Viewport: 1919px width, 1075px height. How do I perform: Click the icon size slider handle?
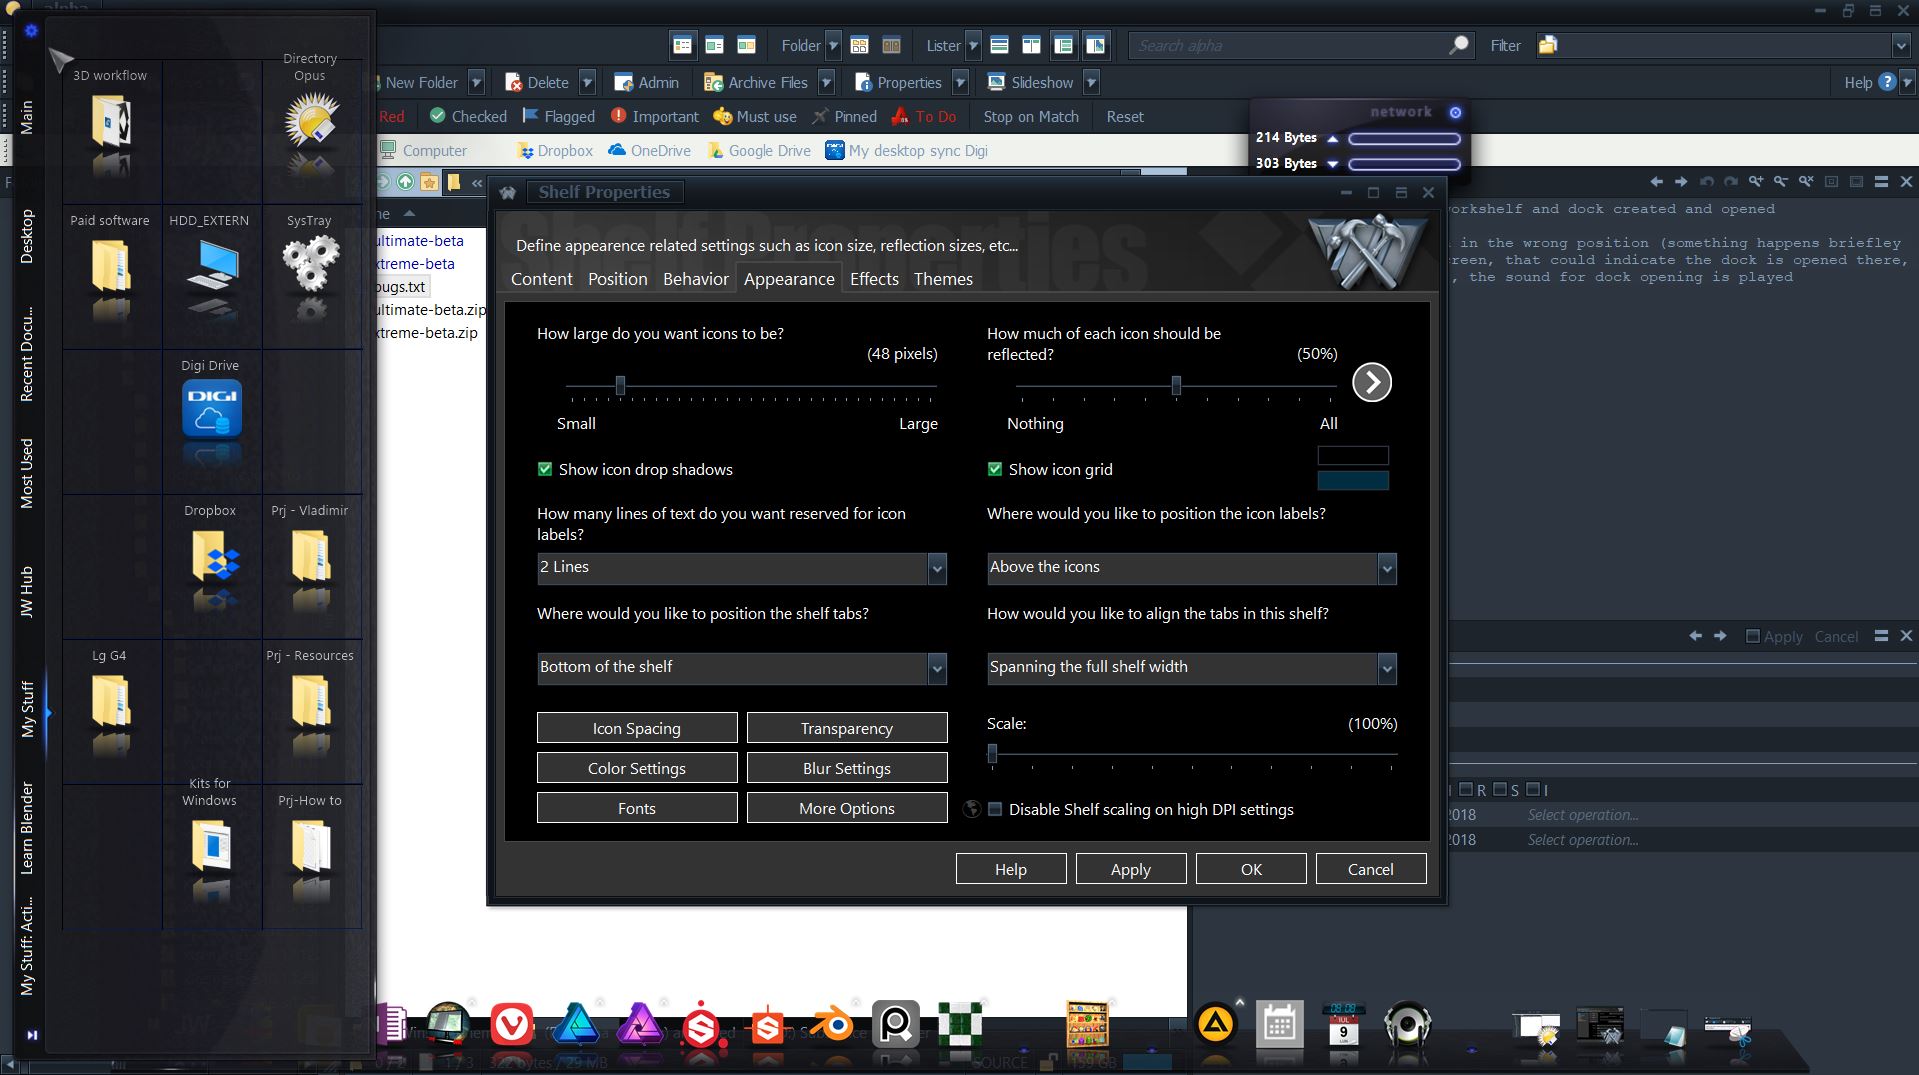point(620,385)
